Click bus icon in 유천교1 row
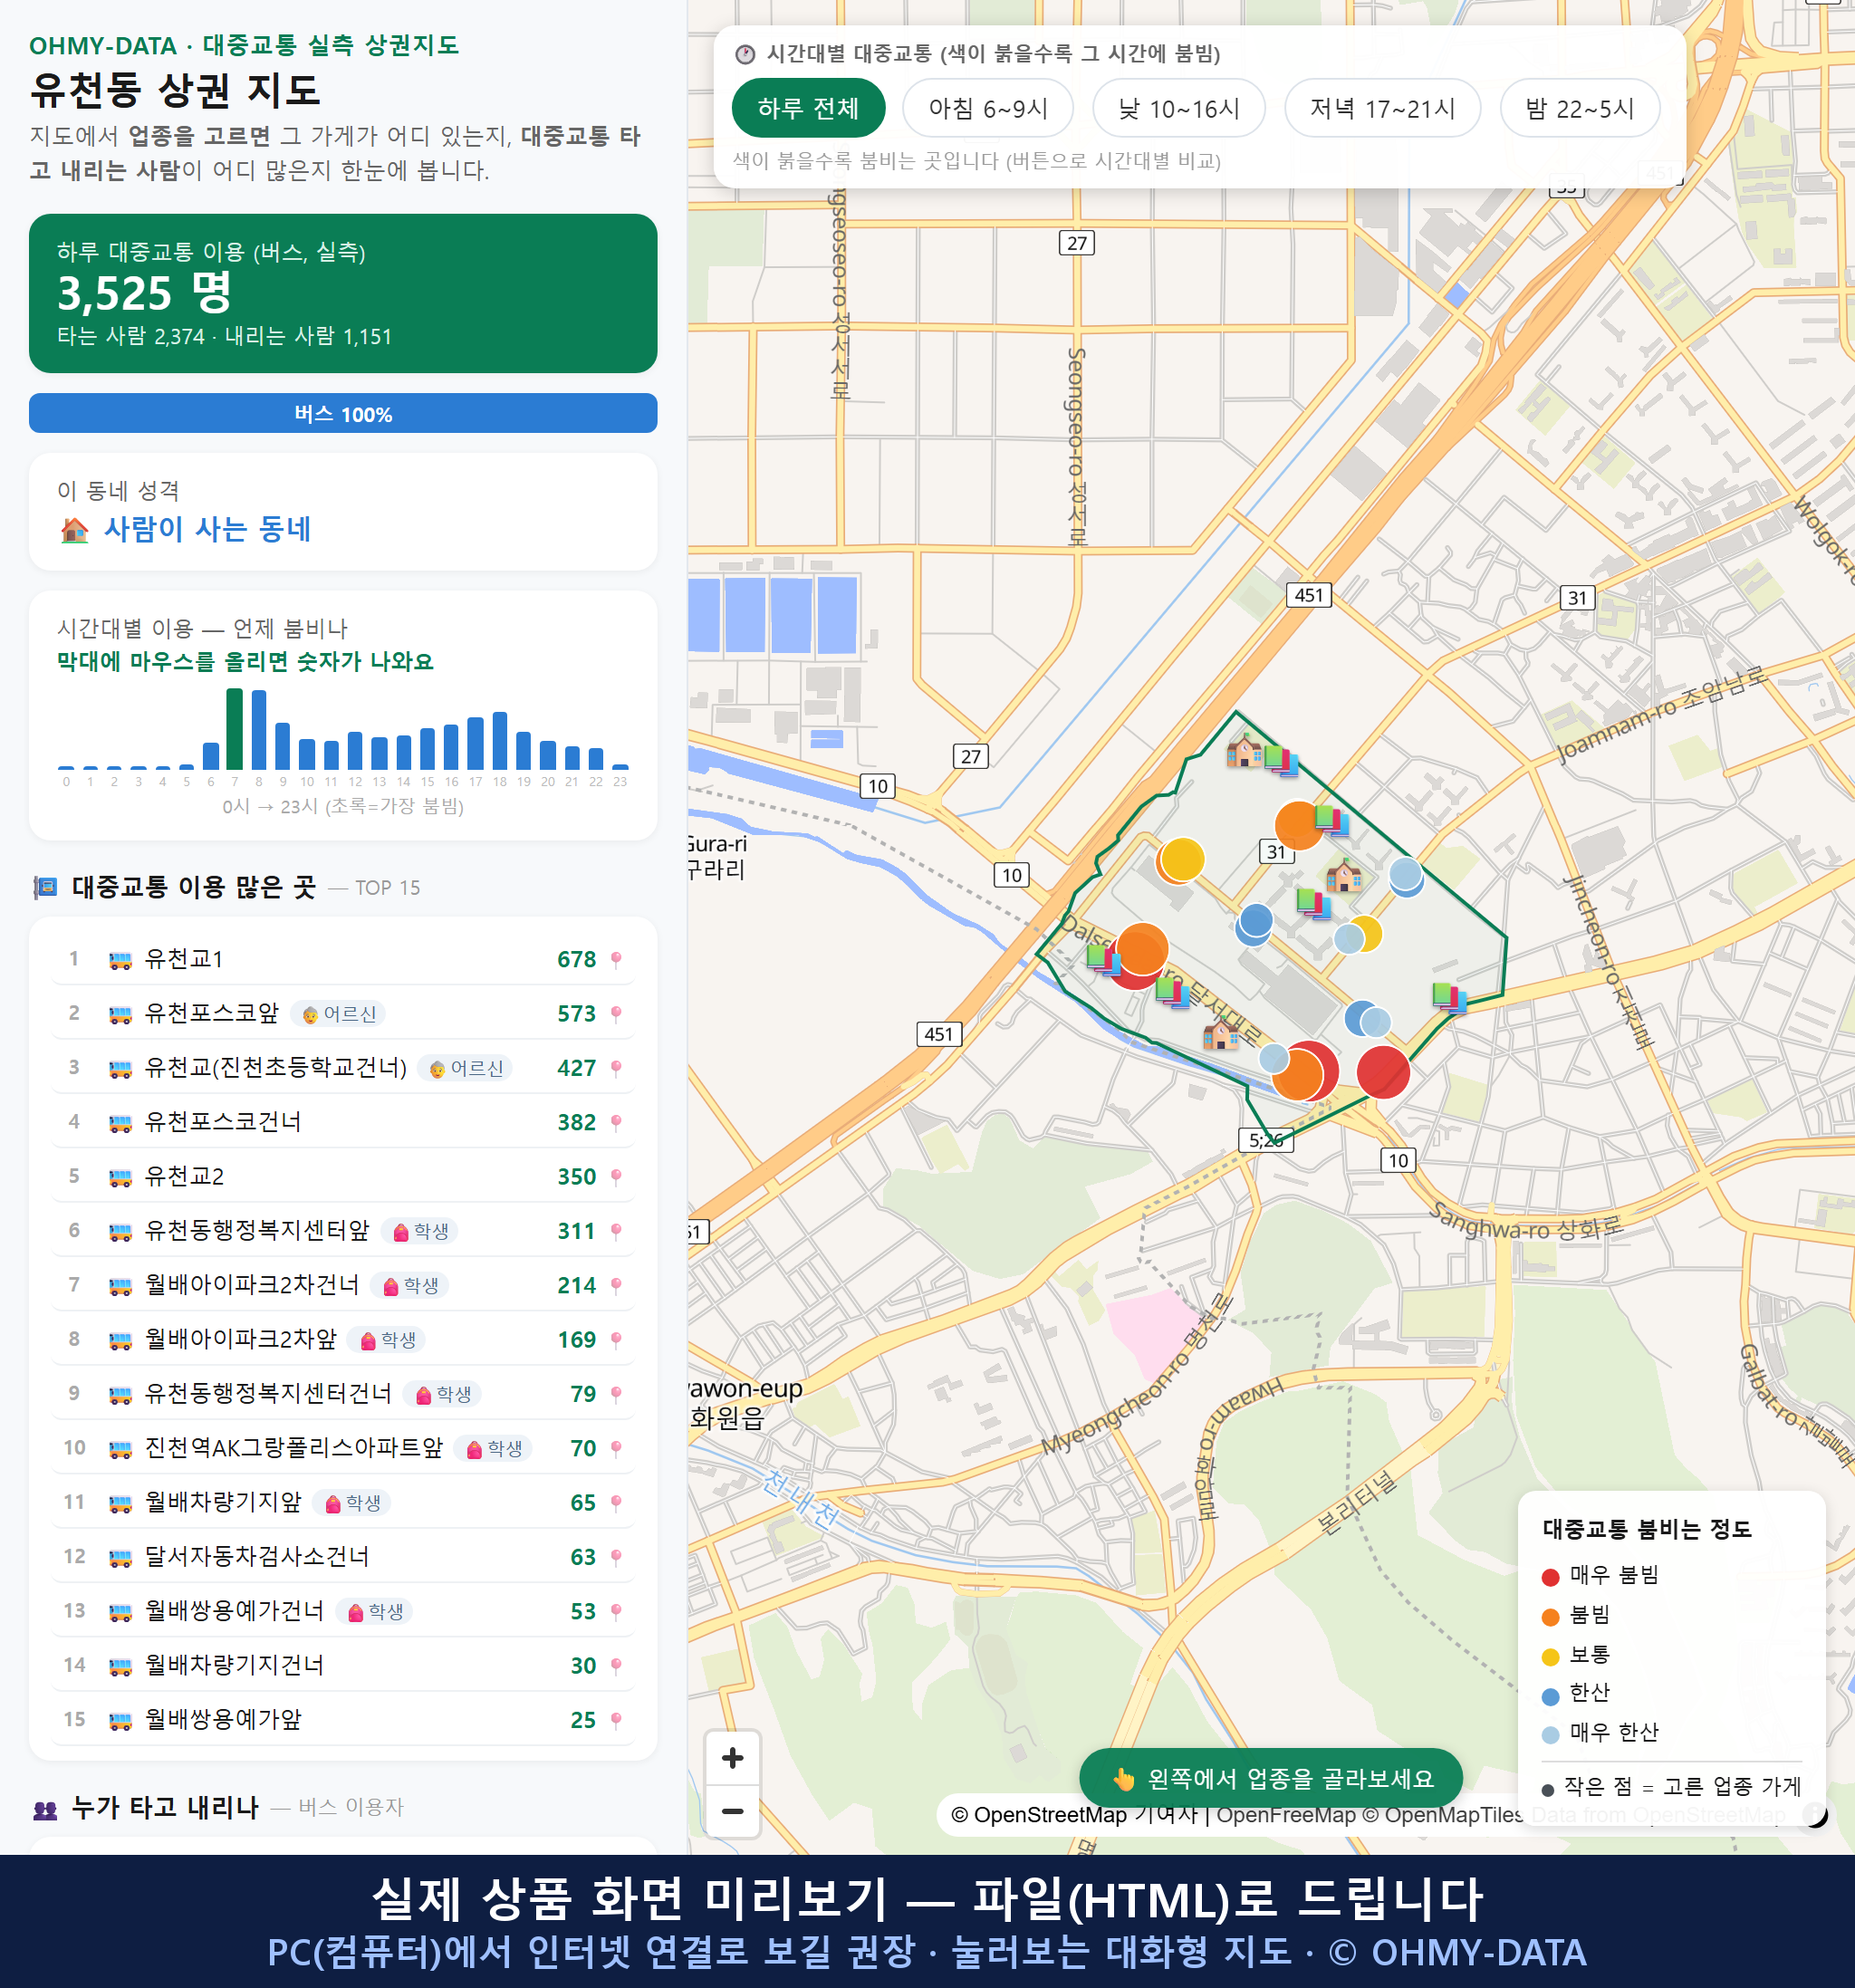 [x=120, y=960]
